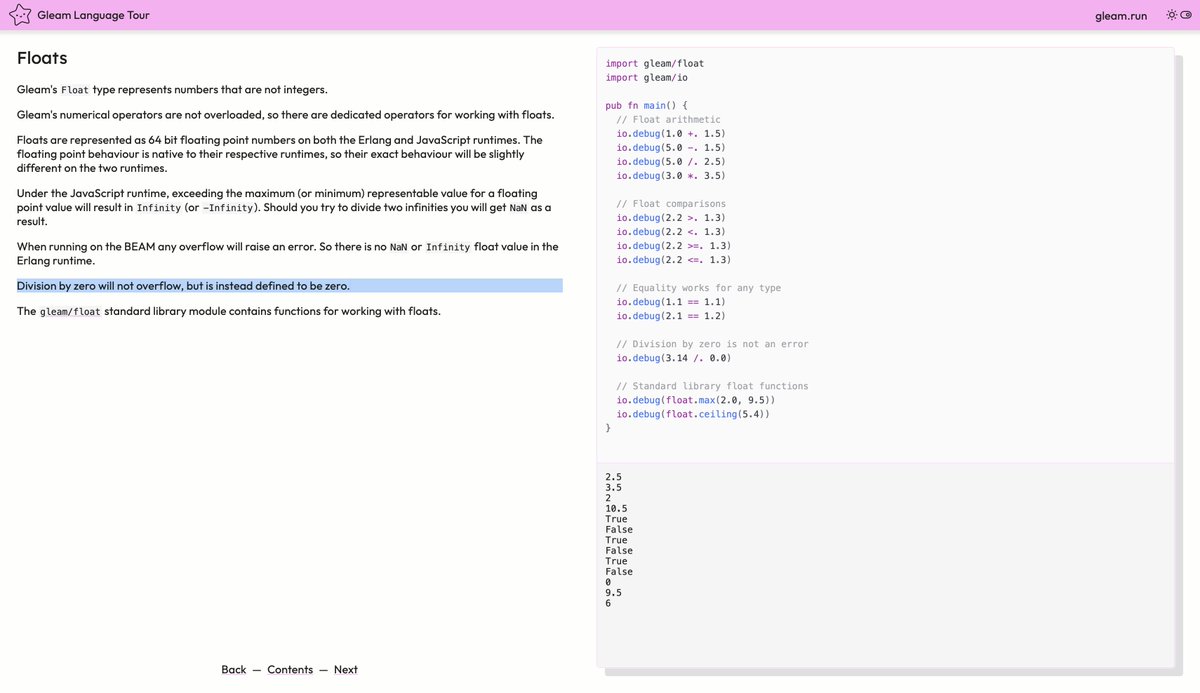The width and height of the screenshot is (1200, 693).
Task: Click the 'io.debug(2.2 <. 1.3)' line
Action: (671, 232)
